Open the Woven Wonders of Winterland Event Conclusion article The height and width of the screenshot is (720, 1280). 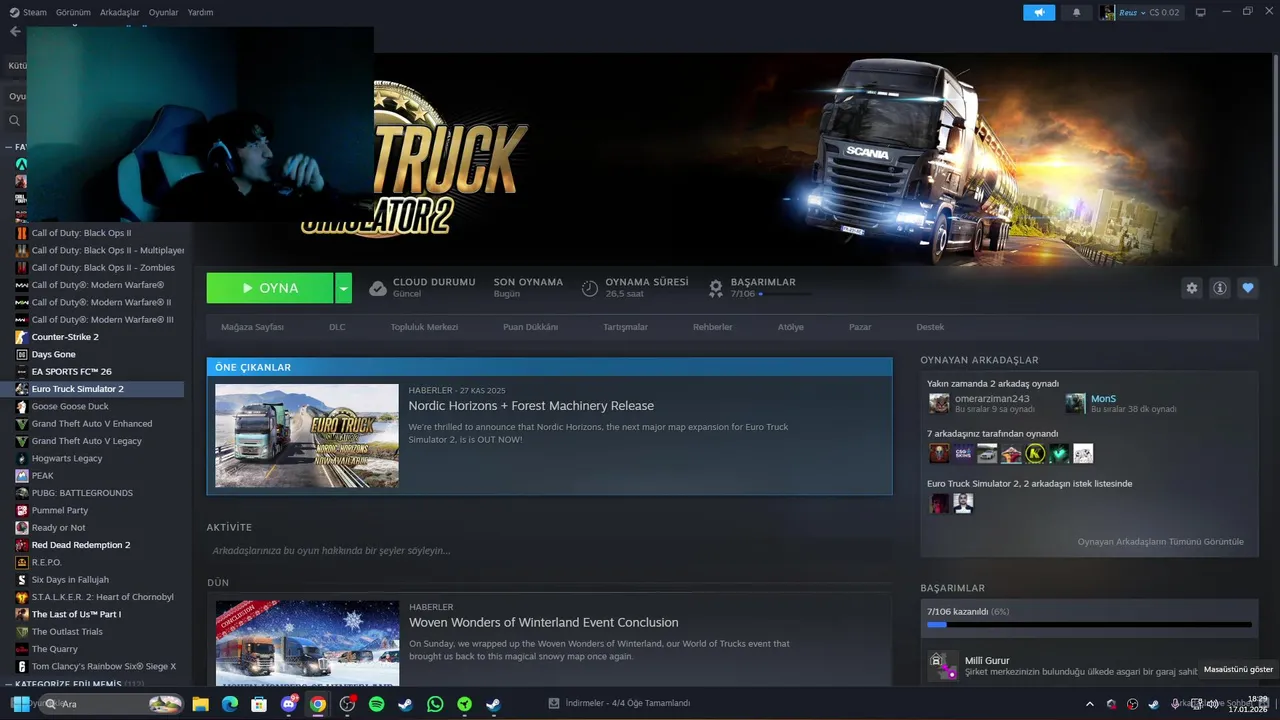pyautogui.click(x=543, y=622)
